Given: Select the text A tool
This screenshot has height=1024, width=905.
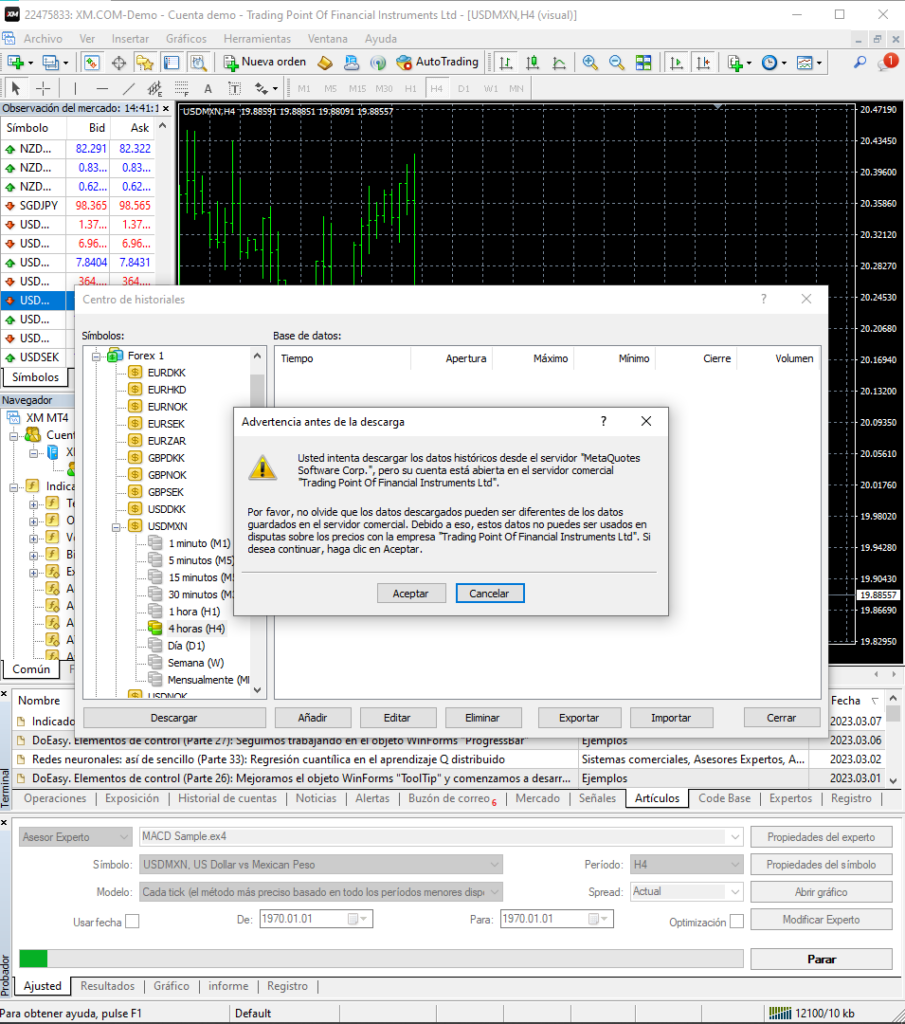Looking at the screenshot, I should (x=208, y=89).
